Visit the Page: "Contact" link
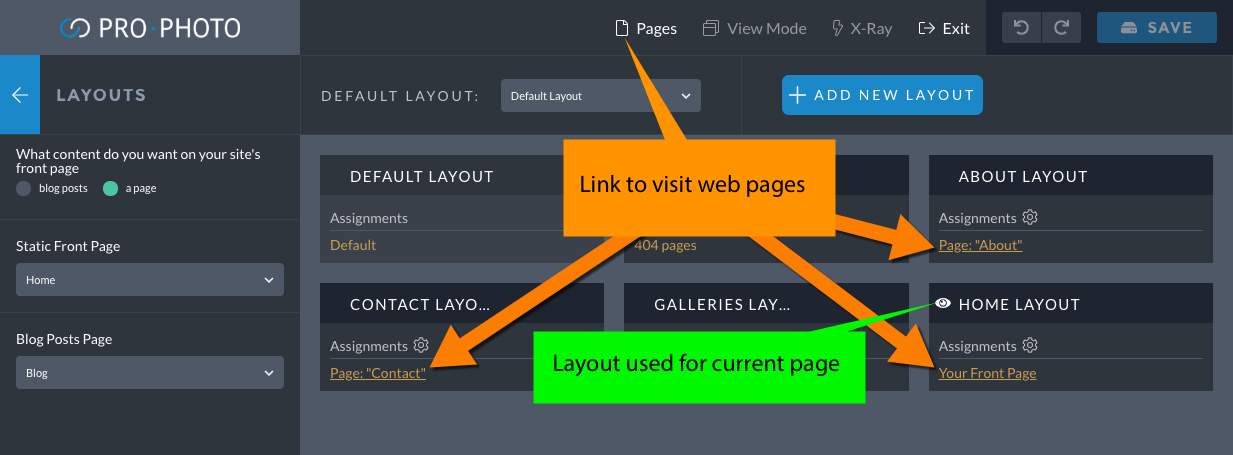Viewport: 1233px width, 455px height. (378, 373)
